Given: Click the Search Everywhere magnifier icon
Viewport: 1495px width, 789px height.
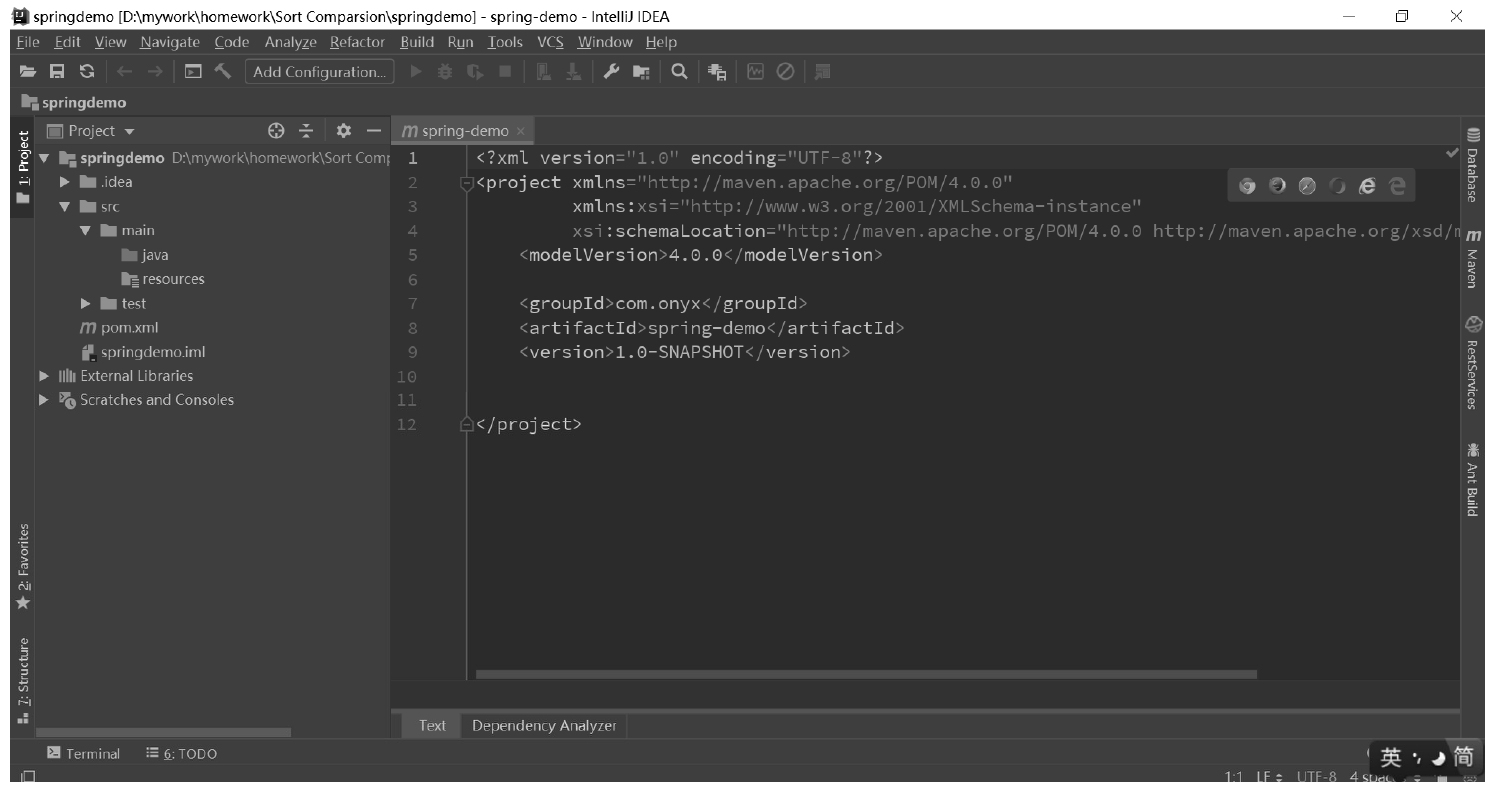Looking at the screenshot, I should [x=678, y=72].
